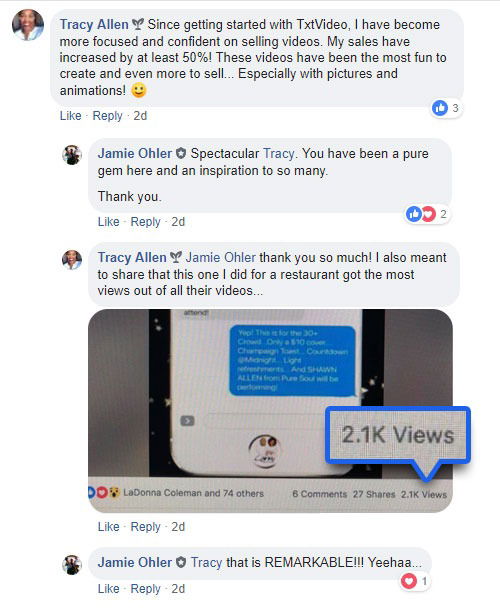The image size is (500, 610).
Task: Click Jamie Ohler's avatar on the Spectacular comment
Action: click(72, 155)
